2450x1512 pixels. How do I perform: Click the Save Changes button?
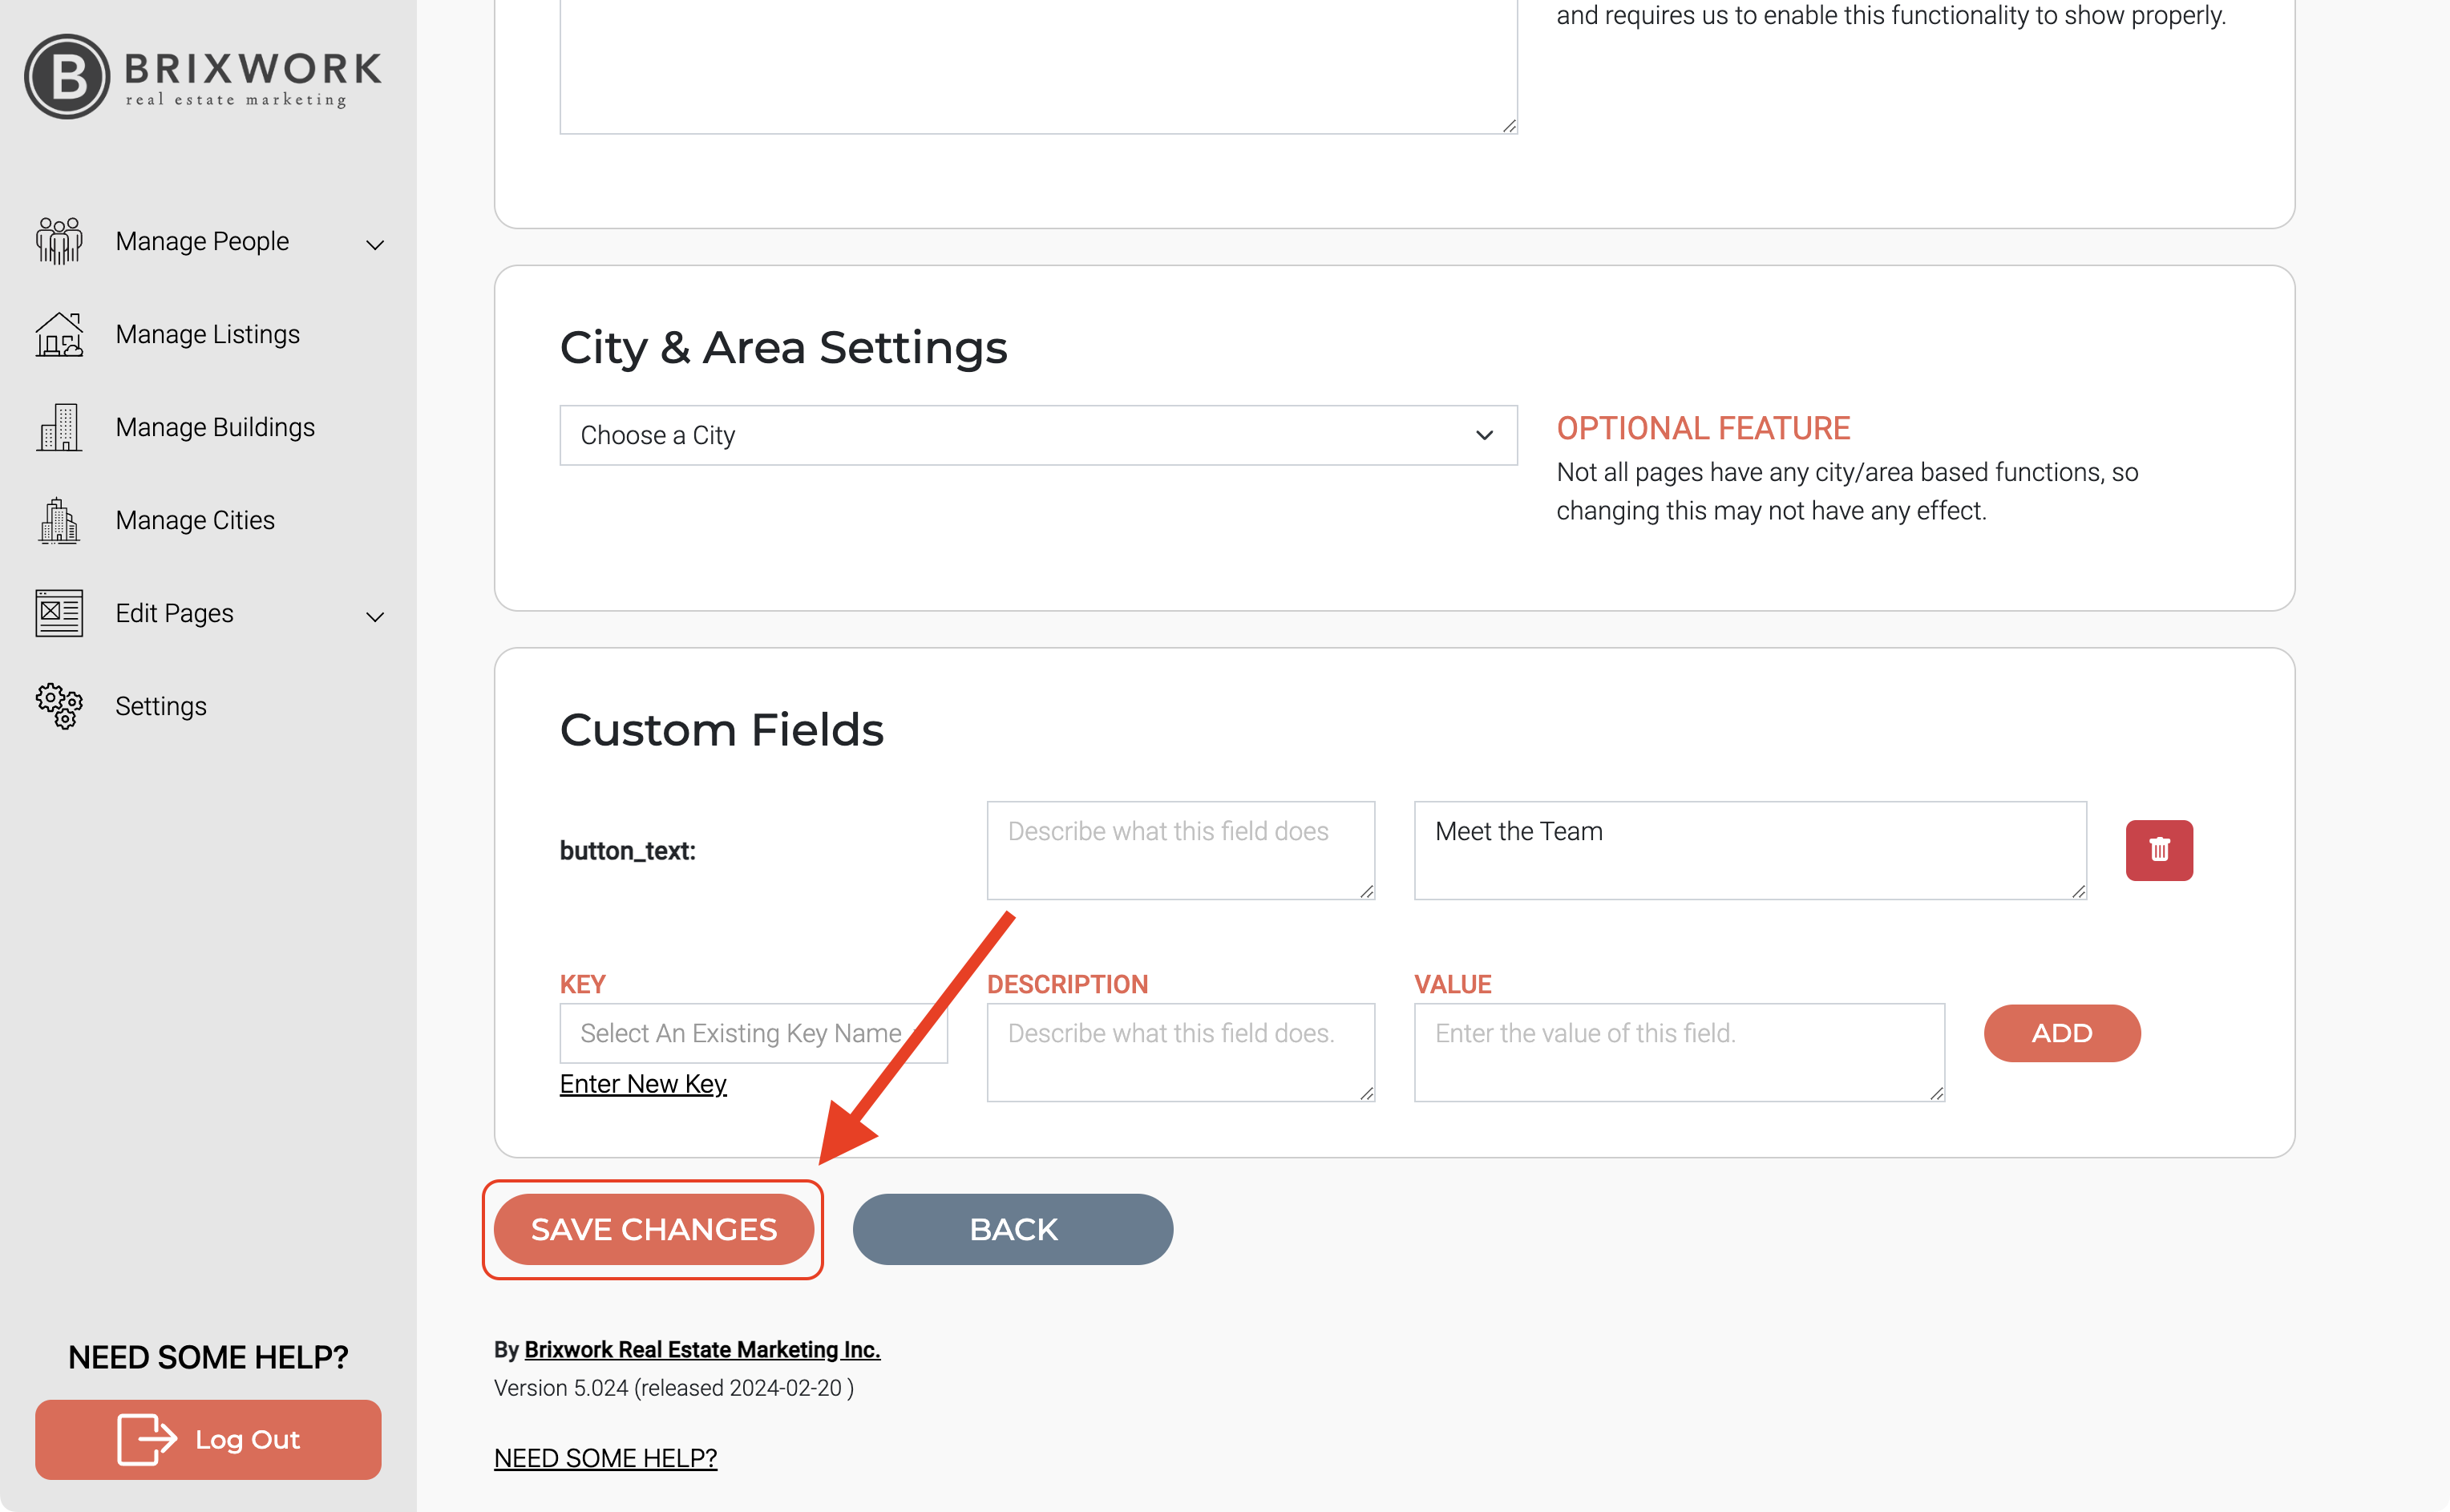pyautogui.click(x=653, y=1229)
